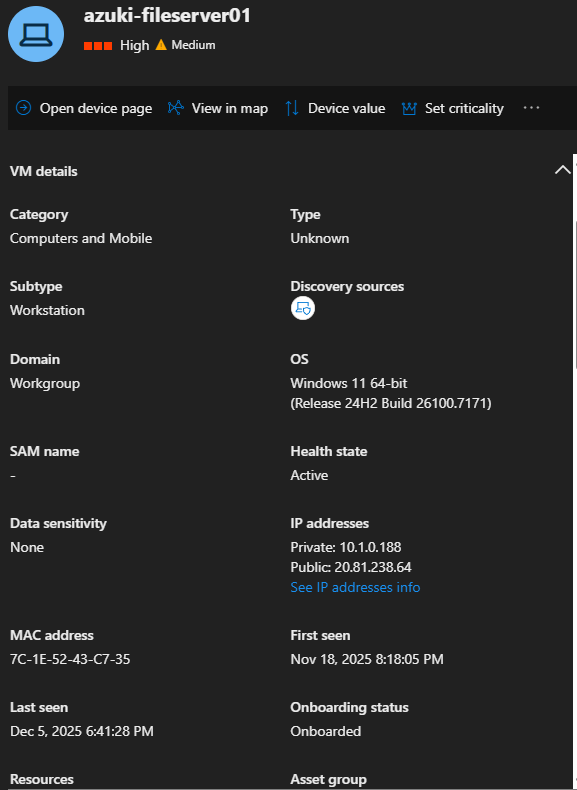The height and width of the screenshot is (790, 577).
Task: Open device page from the toolbar
Action: [x=84, y=108]
